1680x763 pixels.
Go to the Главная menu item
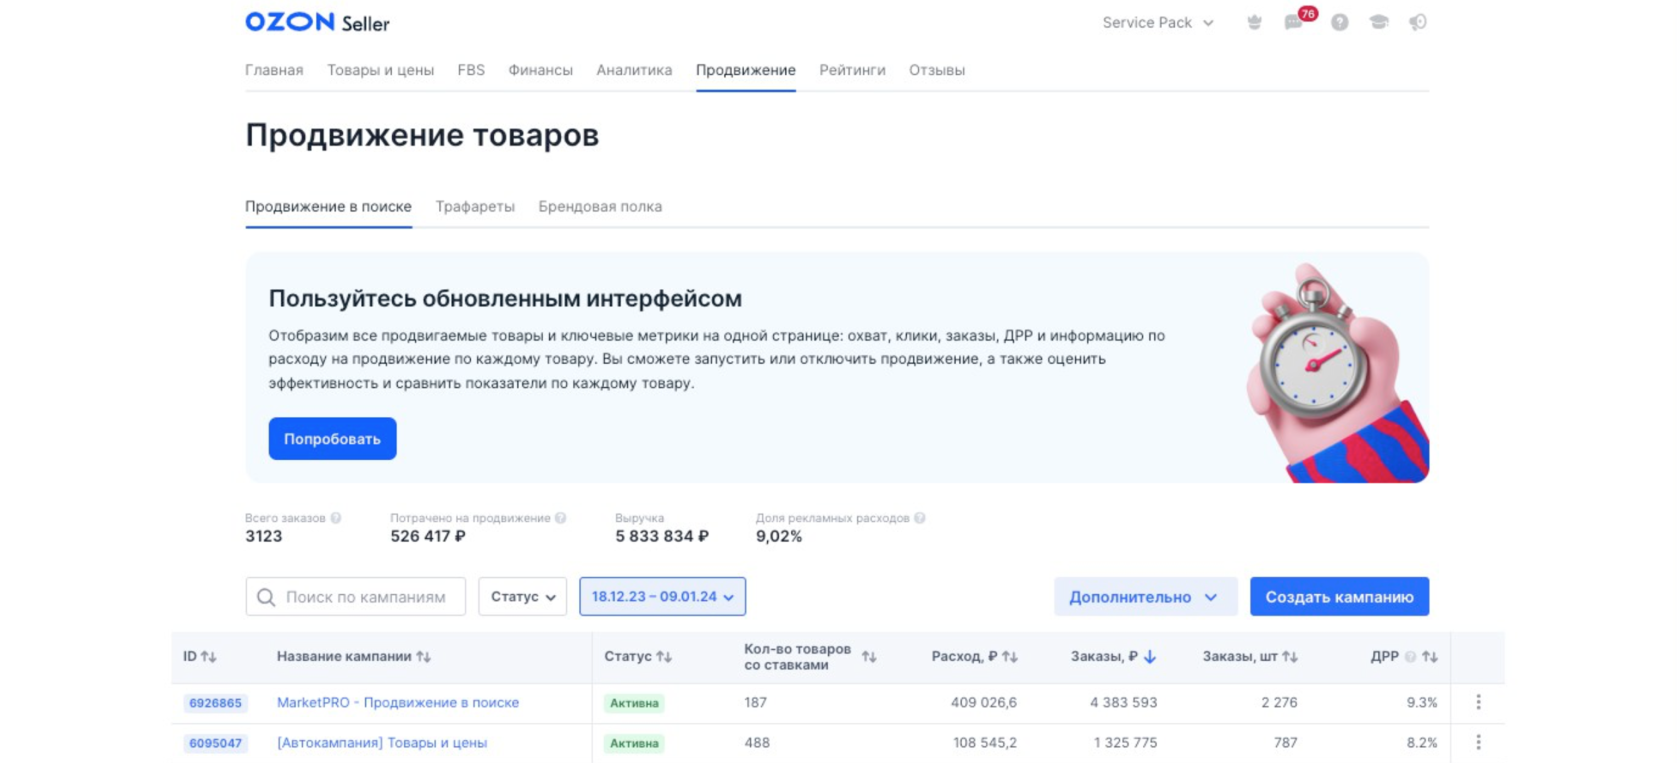[x=274, y=70]
